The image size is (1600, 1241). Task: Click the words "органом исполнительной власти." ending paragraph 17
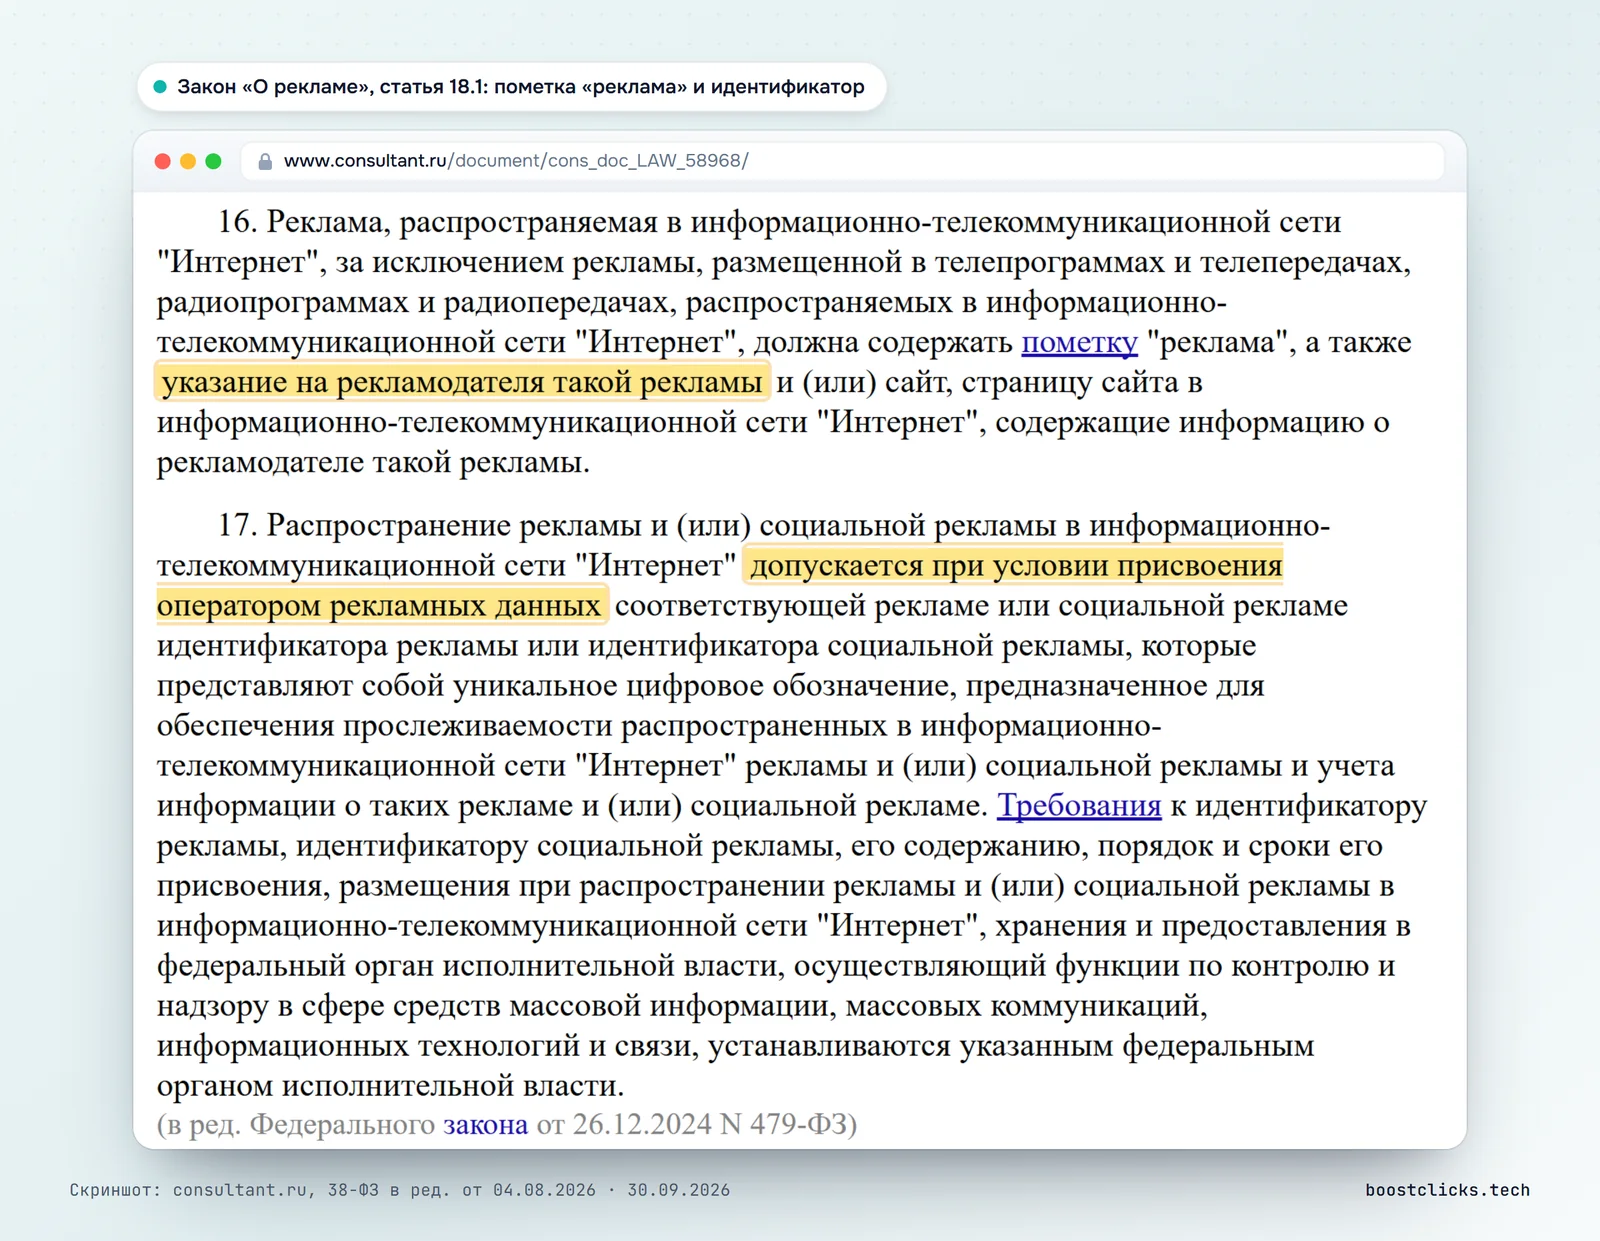[x=390, y=1086]
